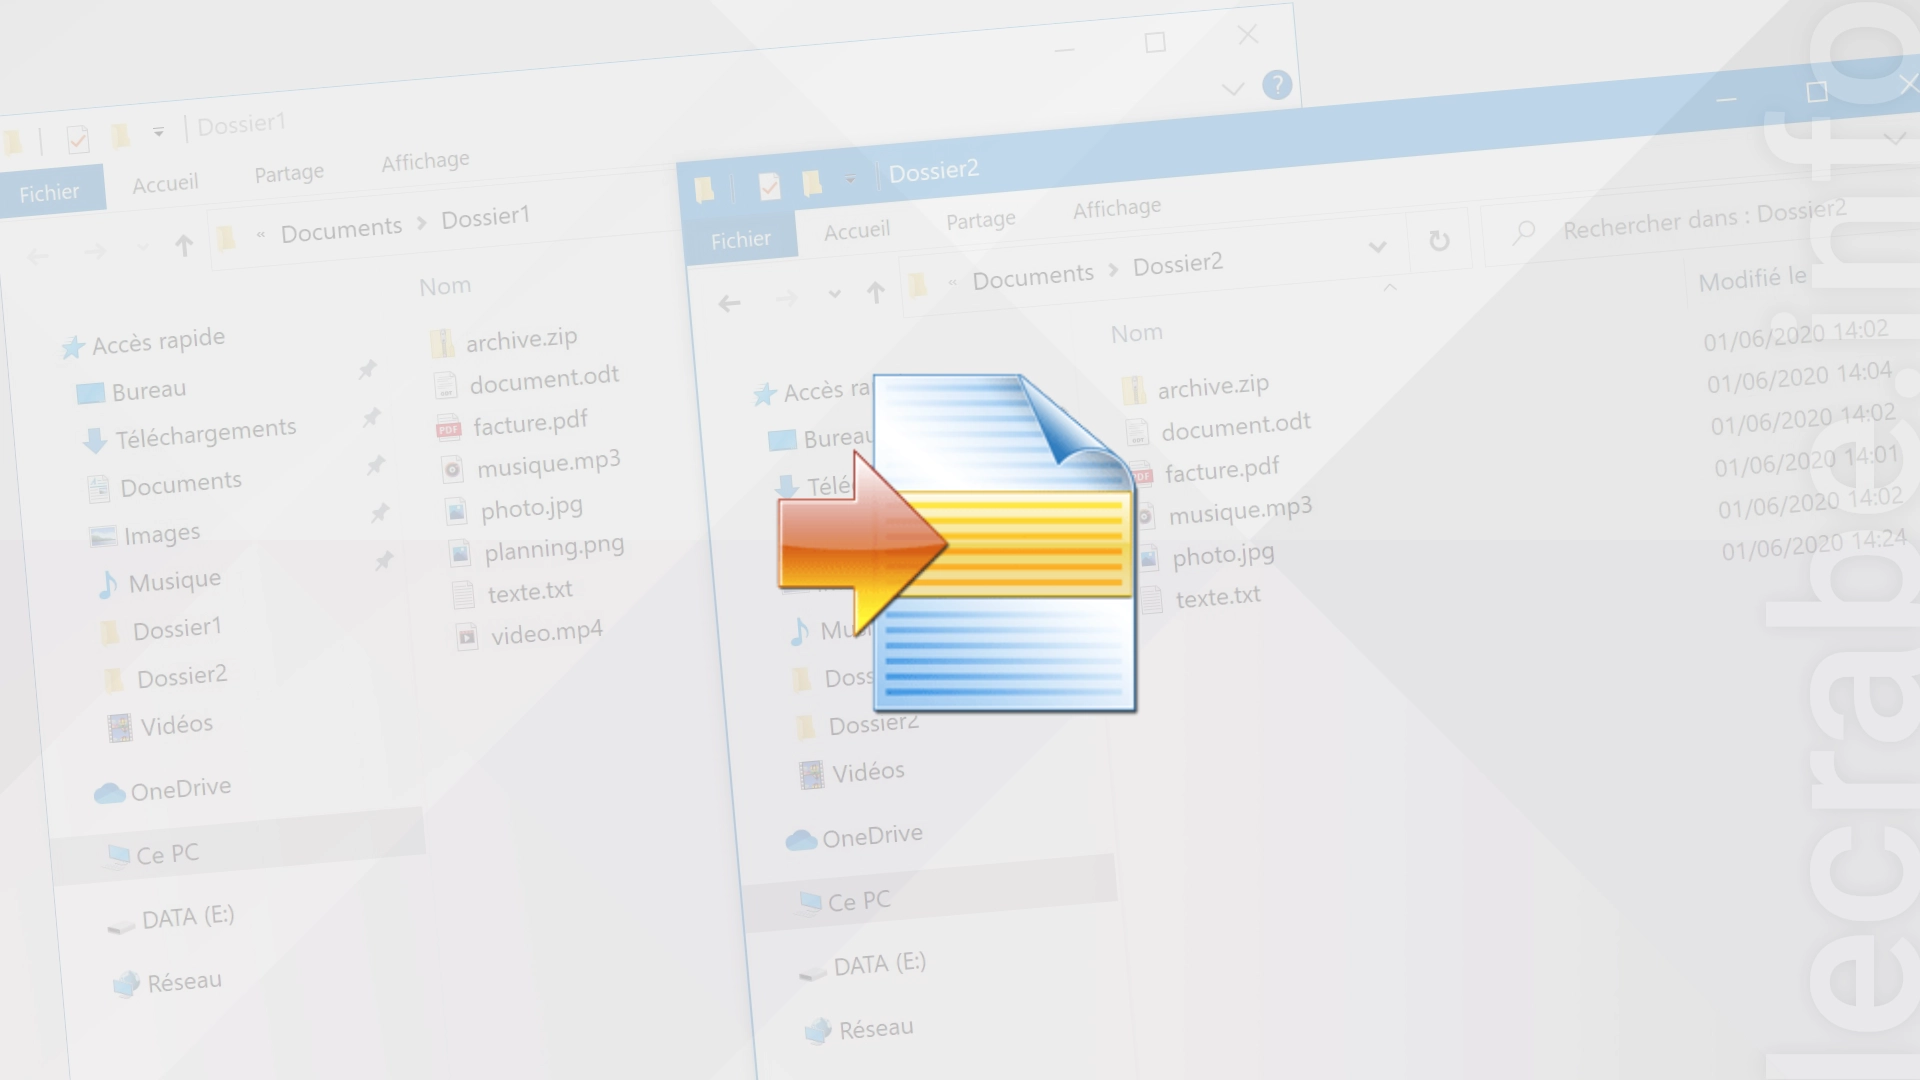Go up one folder in Dossier2 window
This screenshot has width=1920, height=1080.
click(x=876, y=293)
